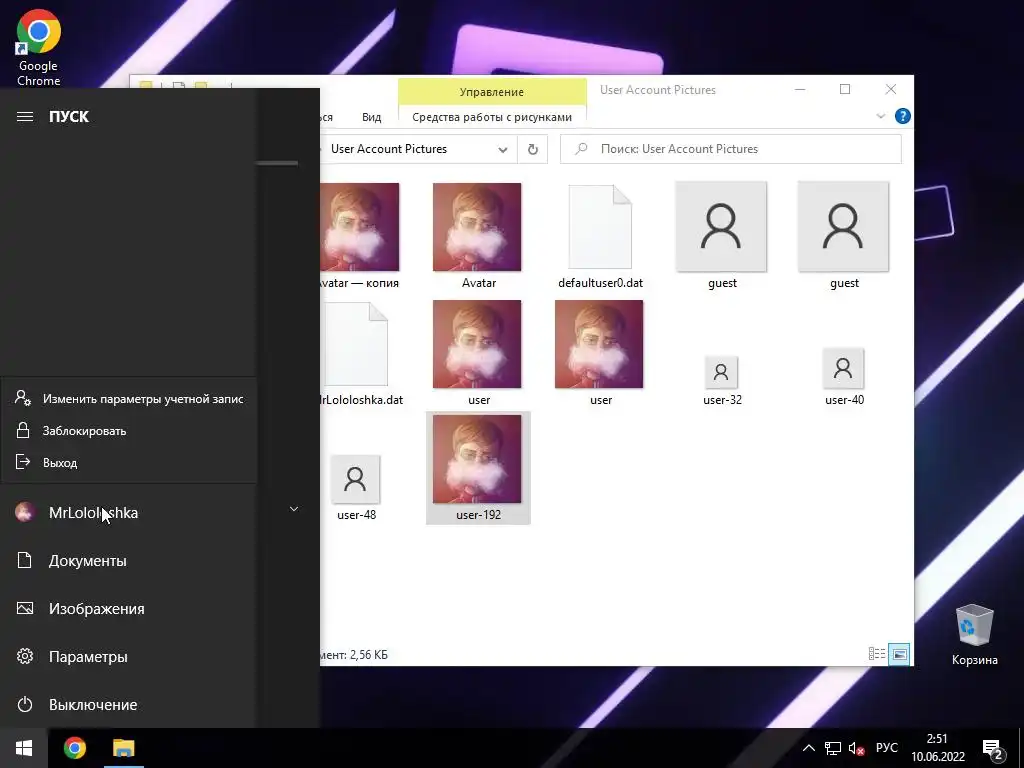Open Google Chrome desktop shortcut
1024x768 pixels.
(x=39, y=48)
